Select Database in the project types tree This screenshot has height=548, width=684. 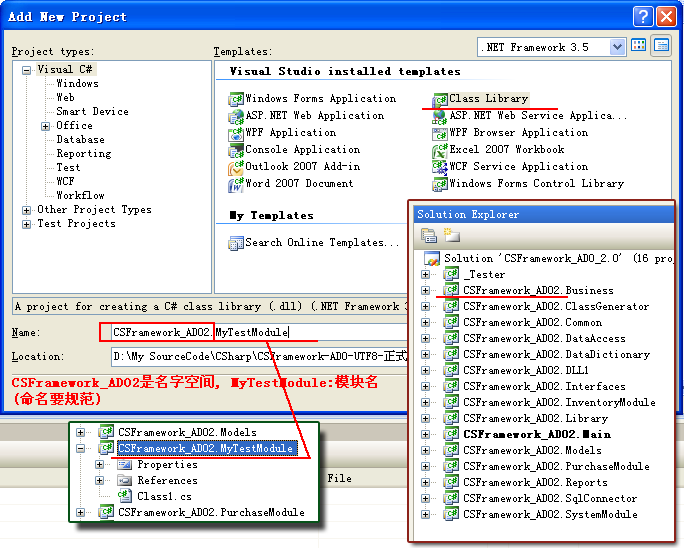(x=80, y=140)
